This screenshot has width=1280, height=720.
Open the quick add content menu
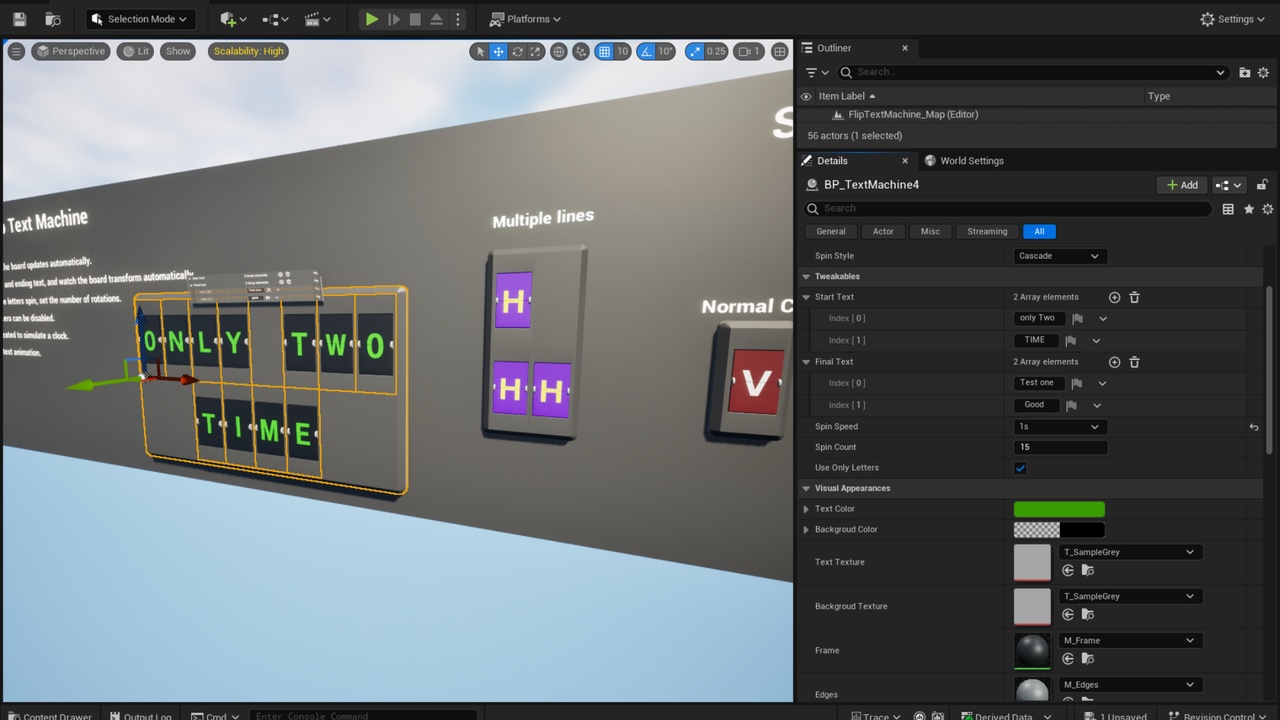click(x=233, y=19)
